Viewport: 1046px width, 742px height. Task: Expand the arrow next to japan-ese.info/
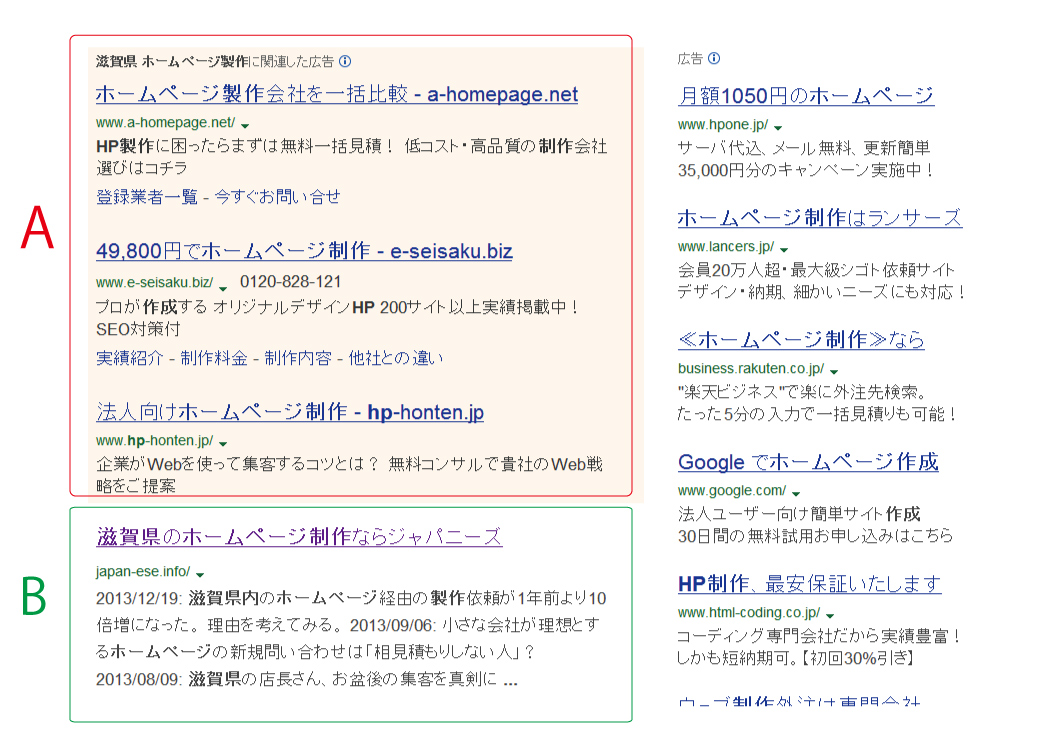(199, 574)
